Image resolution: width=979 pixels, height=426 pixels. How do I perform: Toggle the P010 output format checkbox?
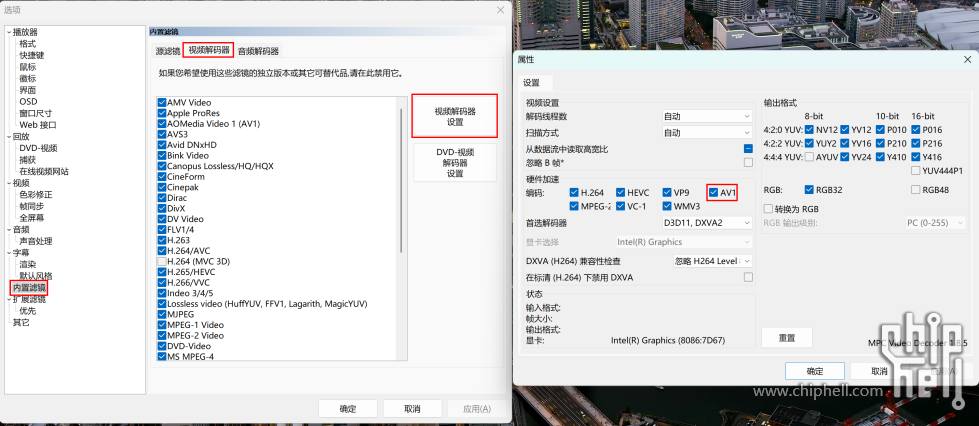(x=880, y=130)
